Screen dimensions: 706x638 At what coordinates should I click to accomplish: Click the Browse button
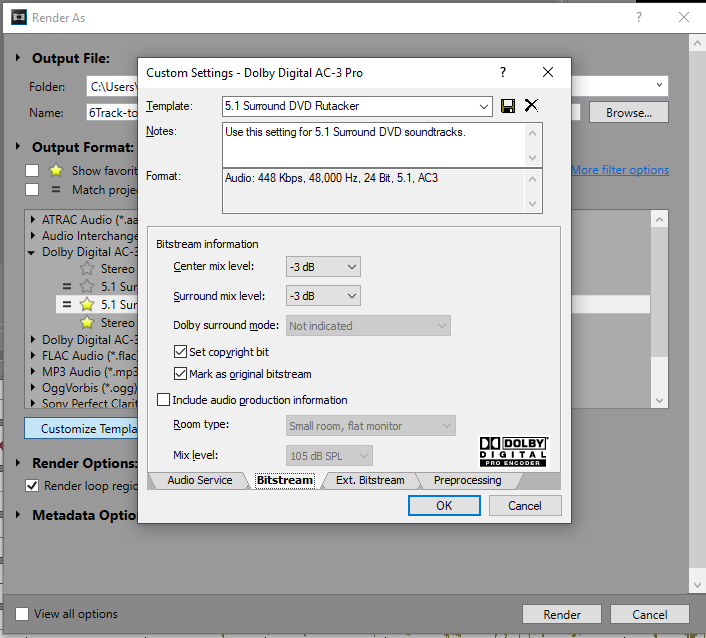629,113
